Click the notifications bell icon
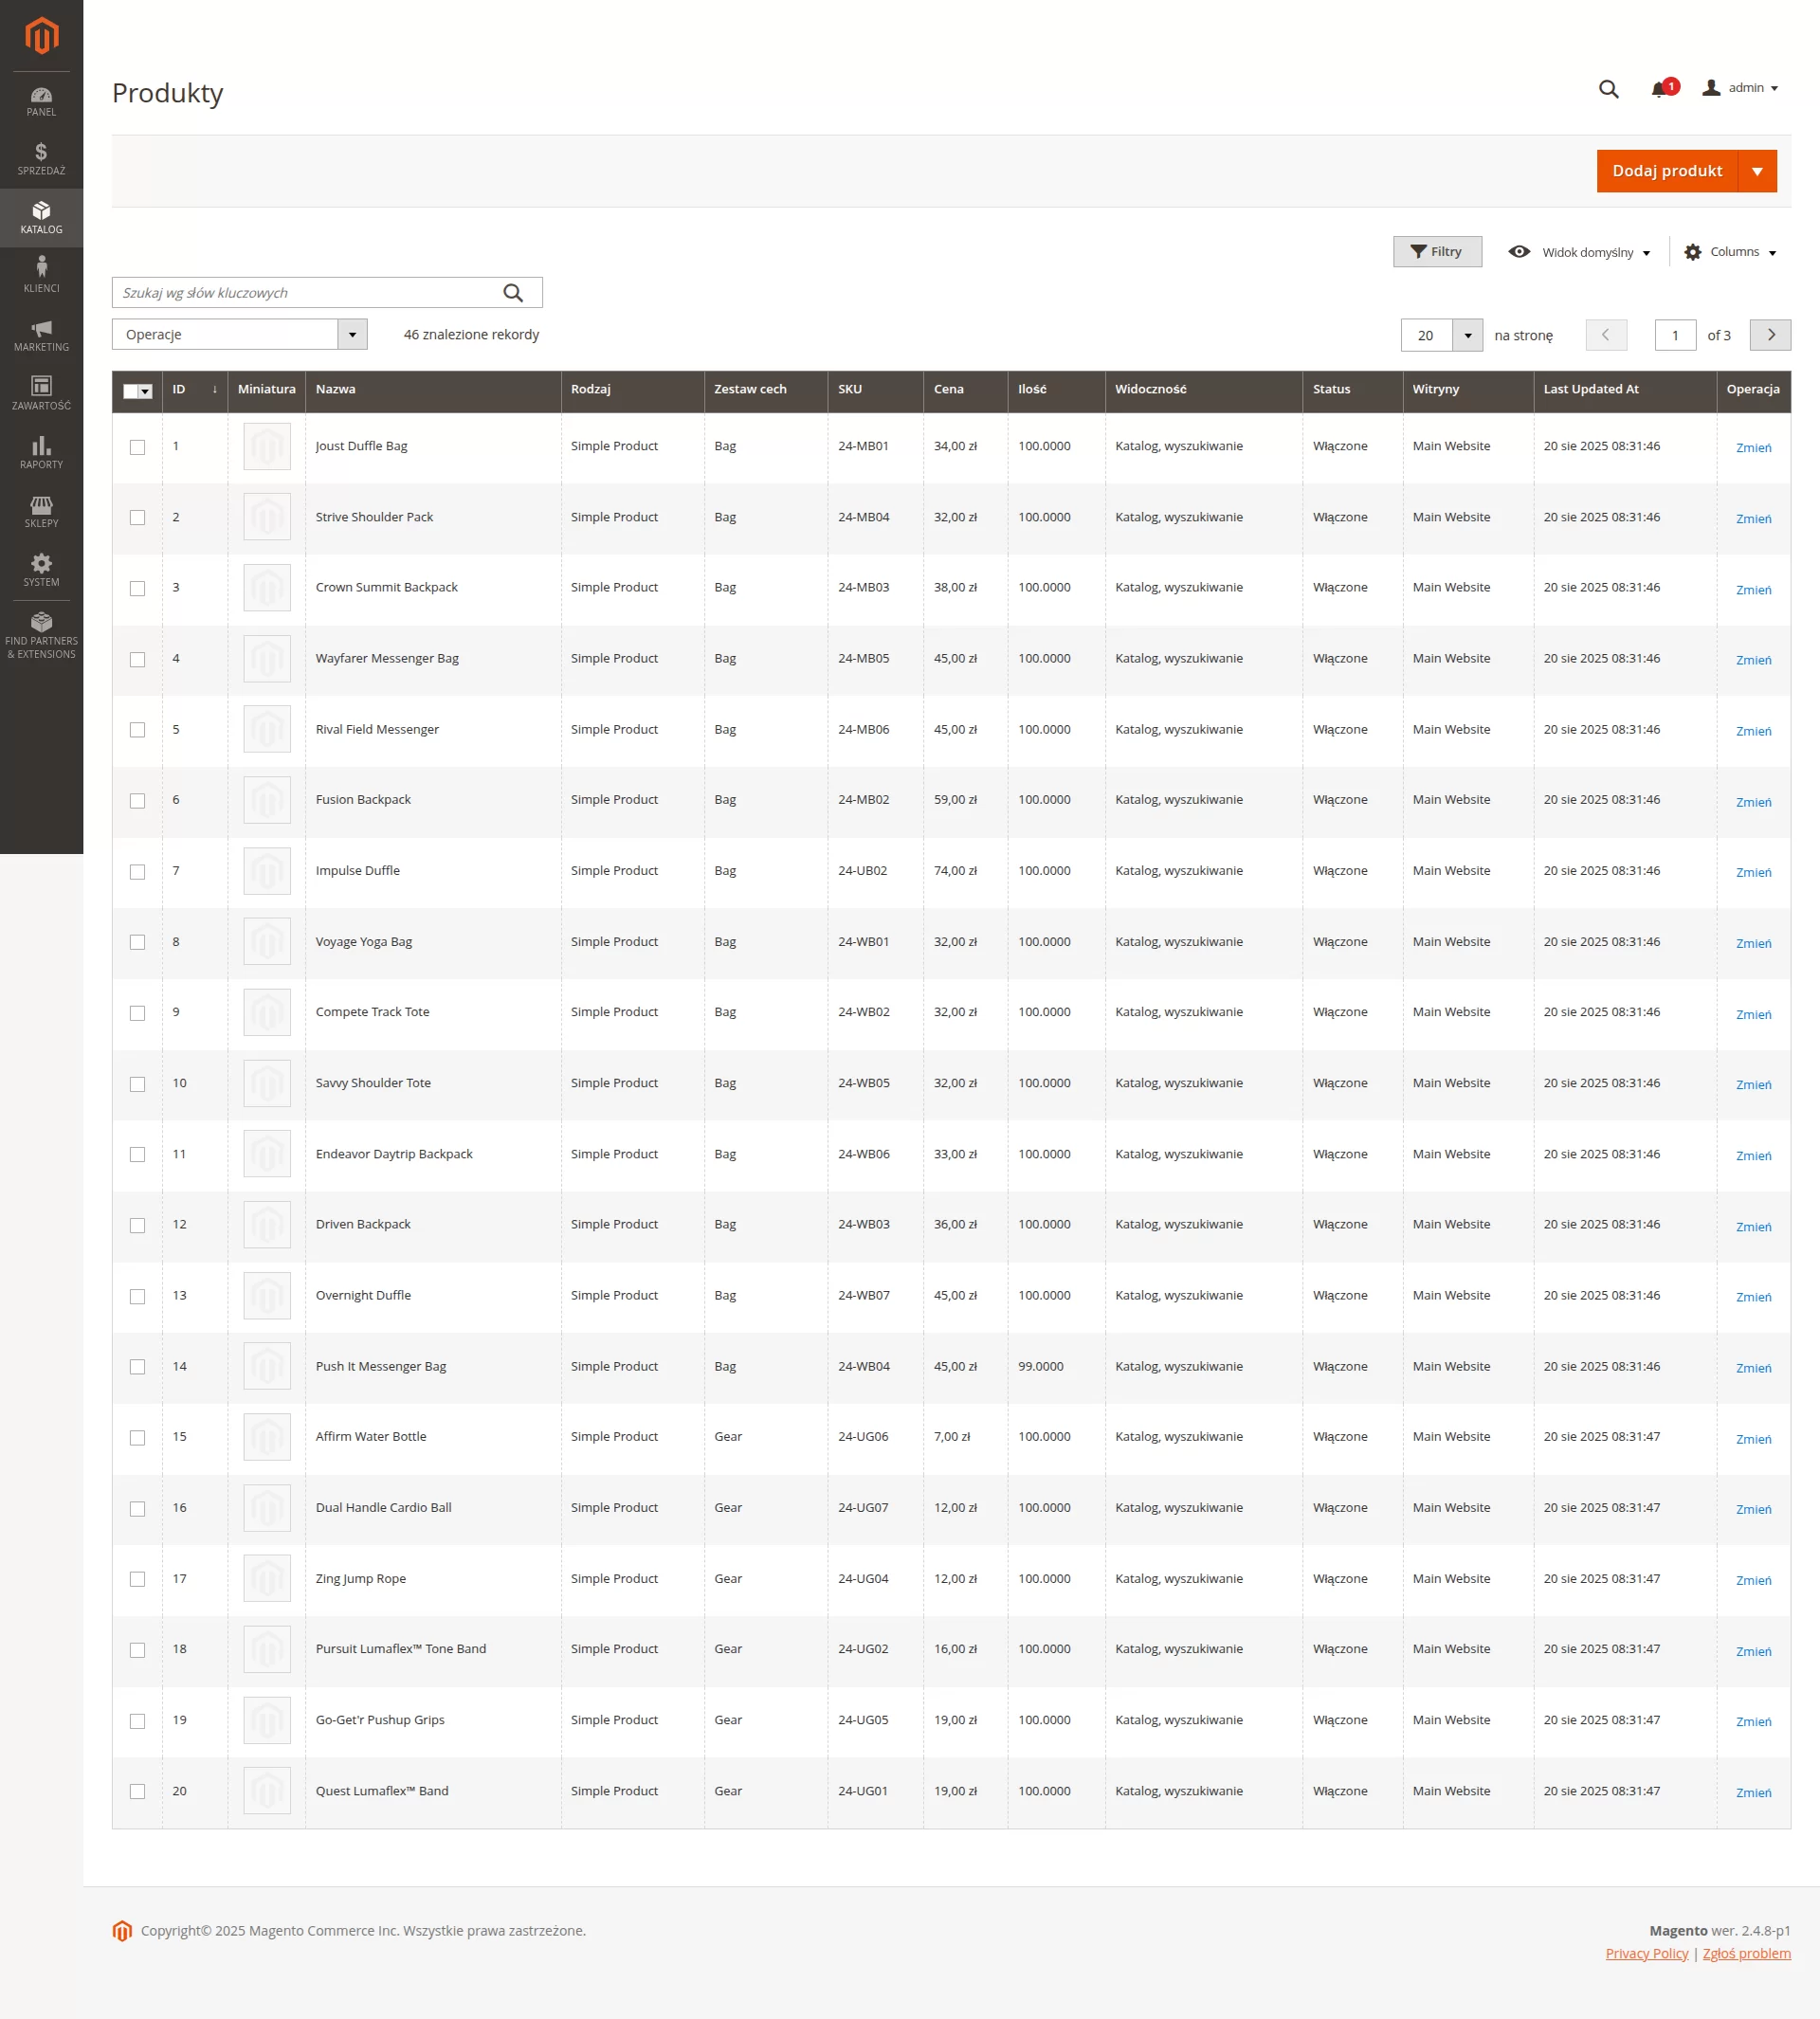 [x=1659, y=89]
